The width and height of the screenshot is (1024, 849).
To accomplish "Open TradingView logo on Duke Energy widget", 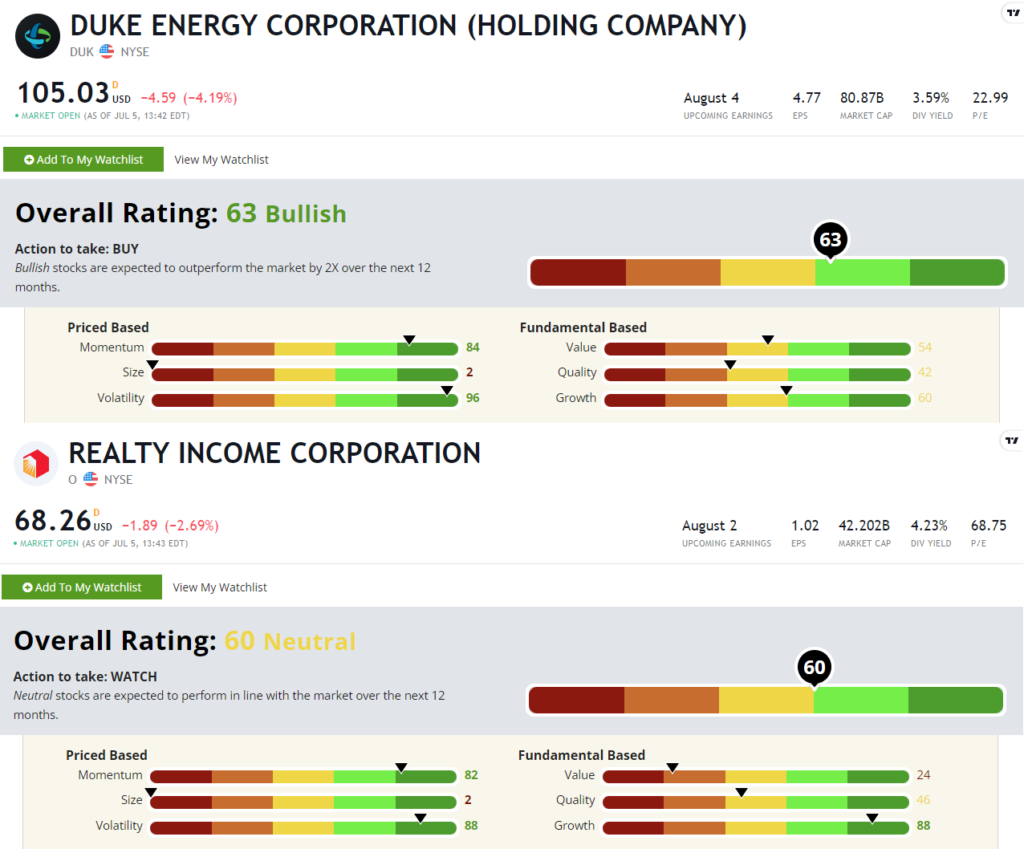I will click(x=1013, y=12).
